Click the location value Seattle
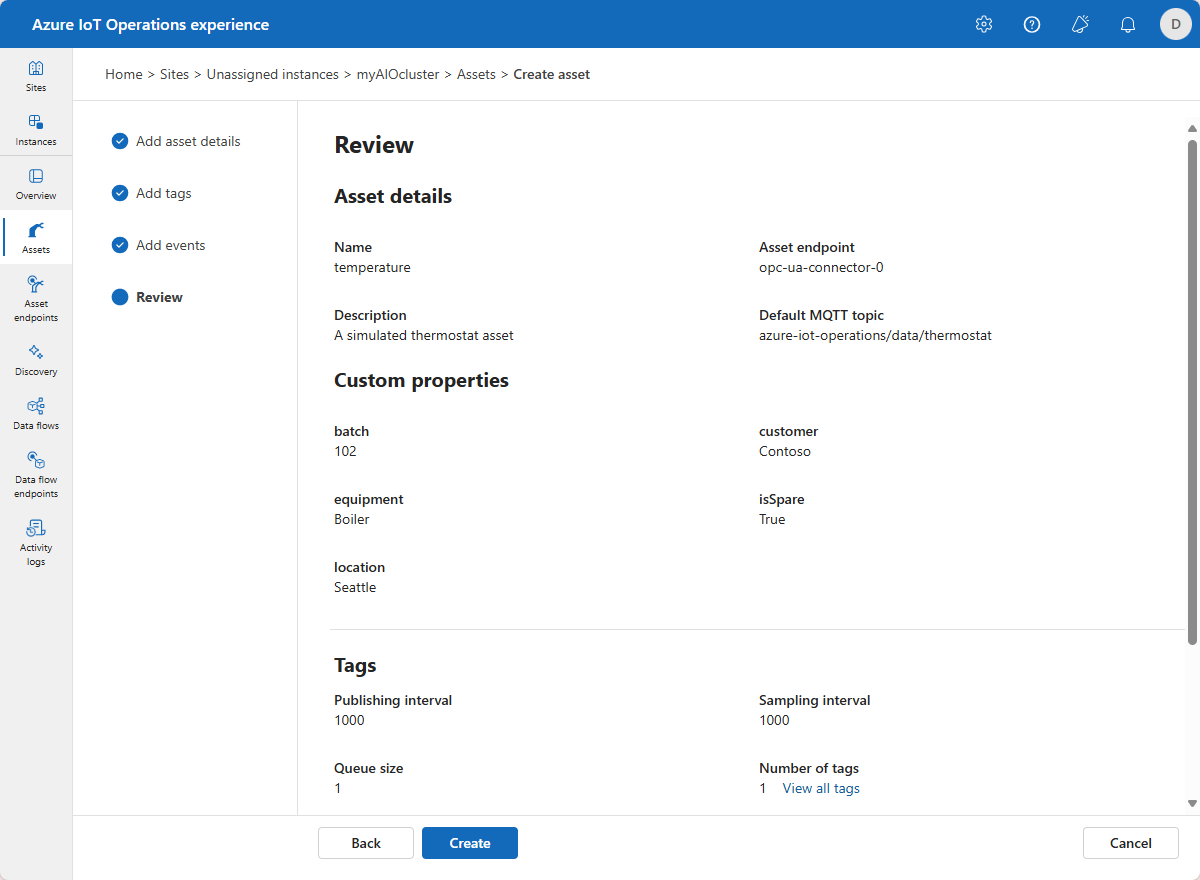The height and width of the screenshot is (880, 1200). pyautogui.click(x=355, y=587)
